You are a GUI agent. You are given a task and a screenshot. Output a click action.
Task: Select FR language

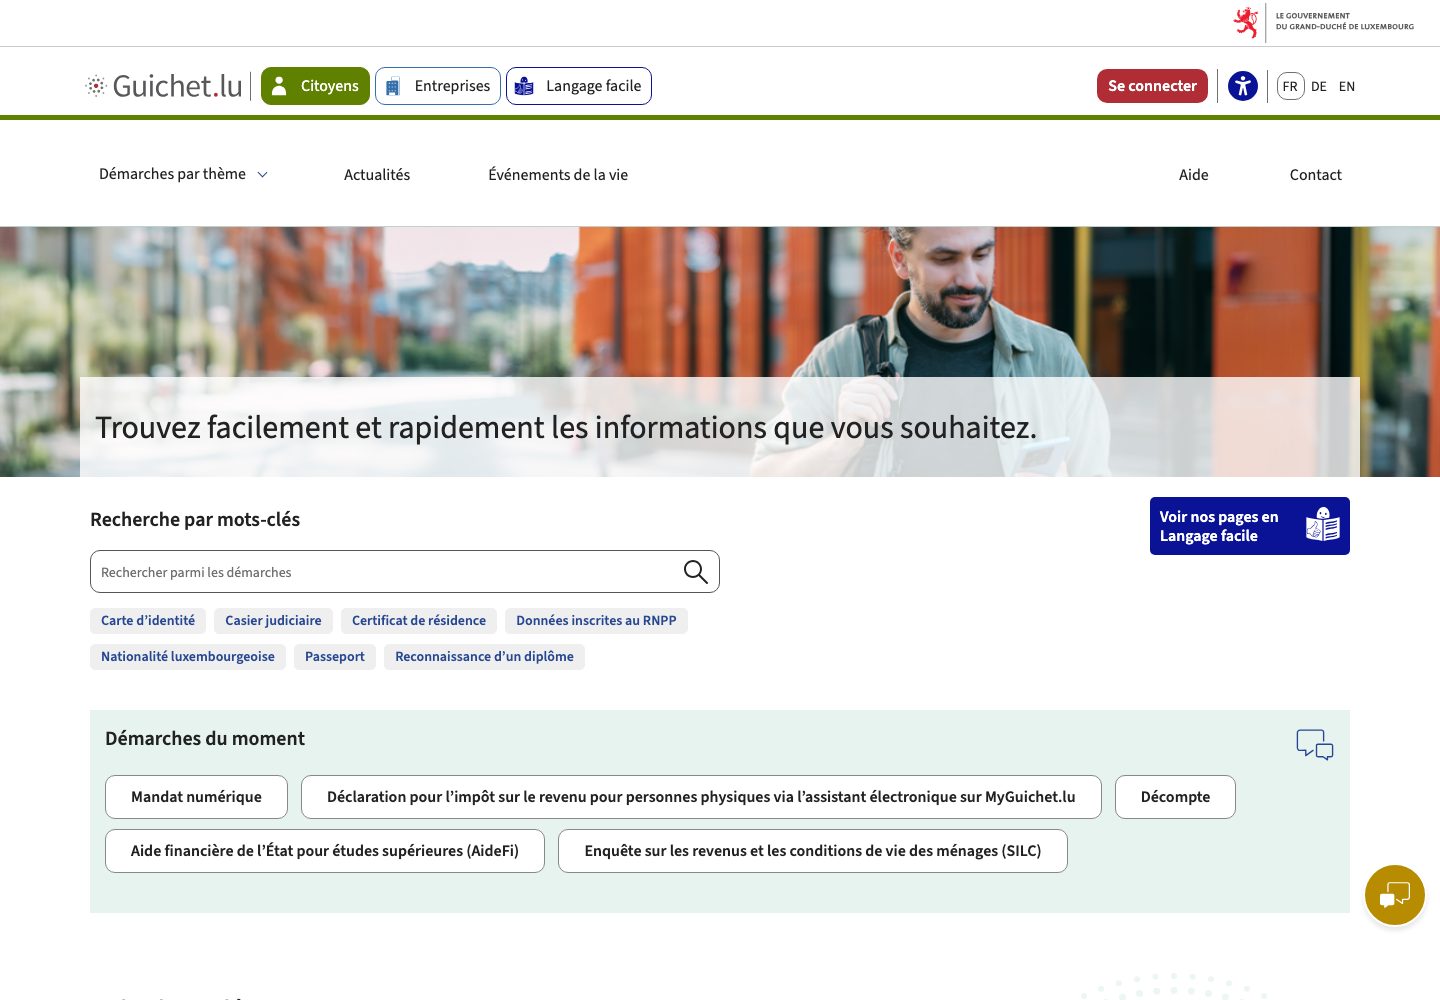point(1290,86)
